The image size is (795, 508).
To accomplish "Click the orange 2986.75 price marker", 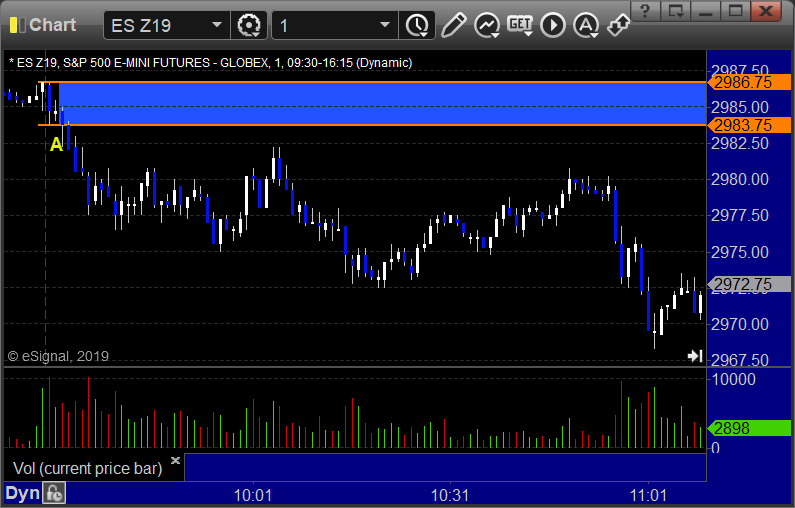I will tap(749, 82).
